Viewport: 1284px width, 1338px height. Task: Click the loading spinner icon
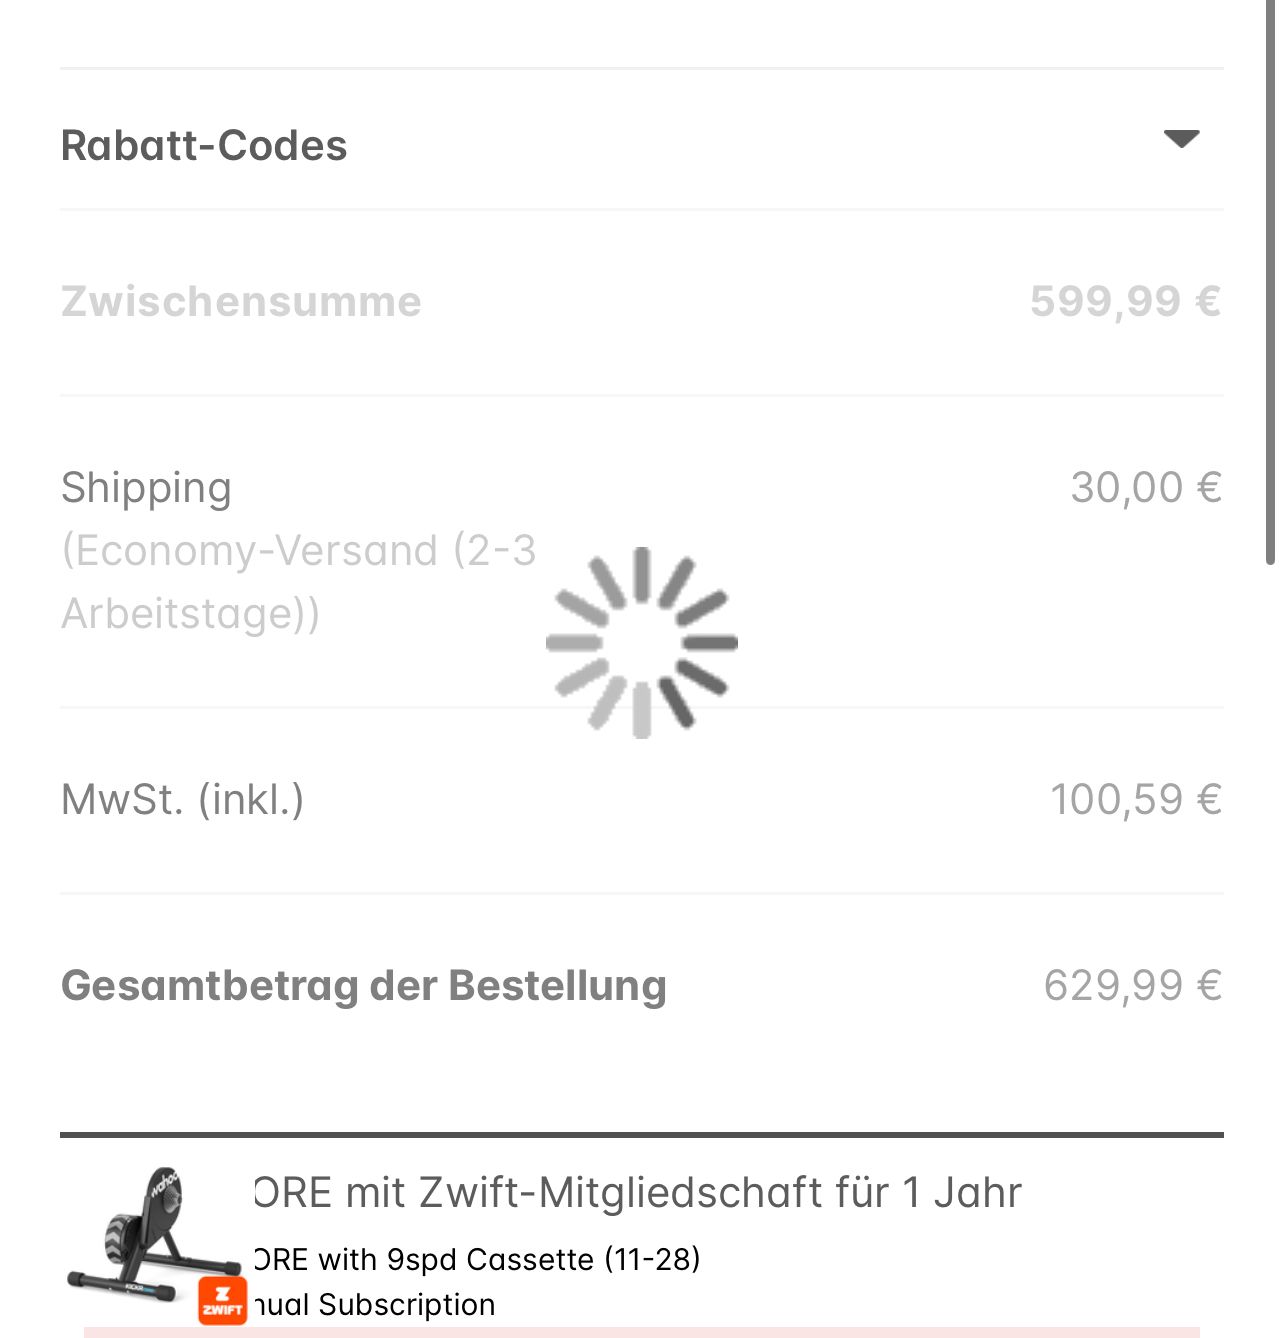click(x=642, y=643)
